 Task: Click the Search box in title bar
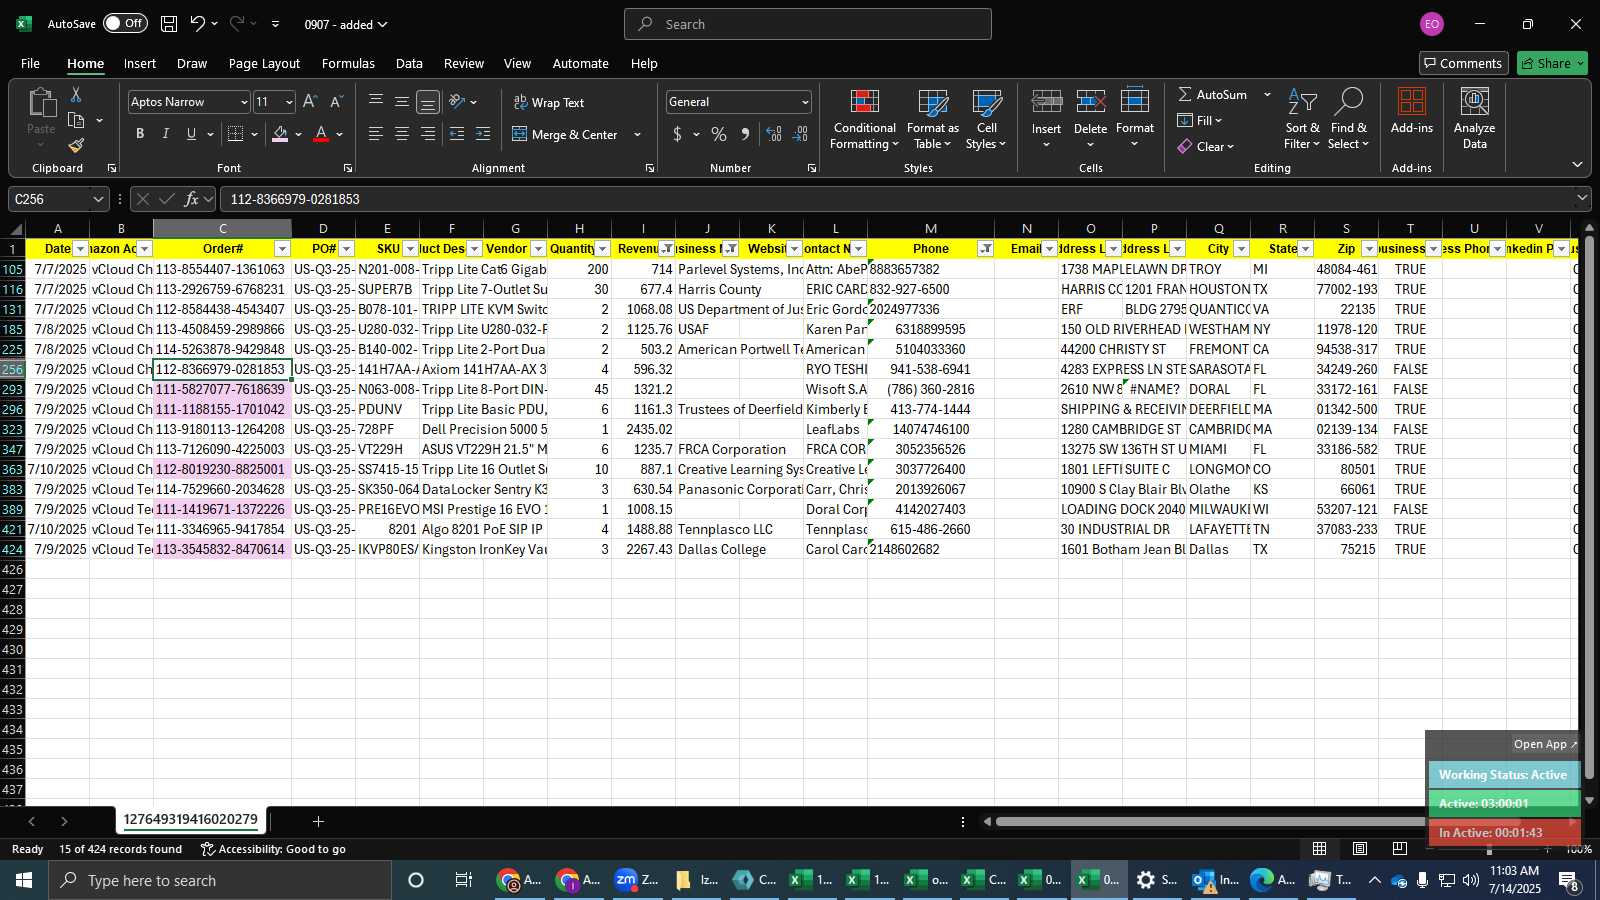coord(808,24)
